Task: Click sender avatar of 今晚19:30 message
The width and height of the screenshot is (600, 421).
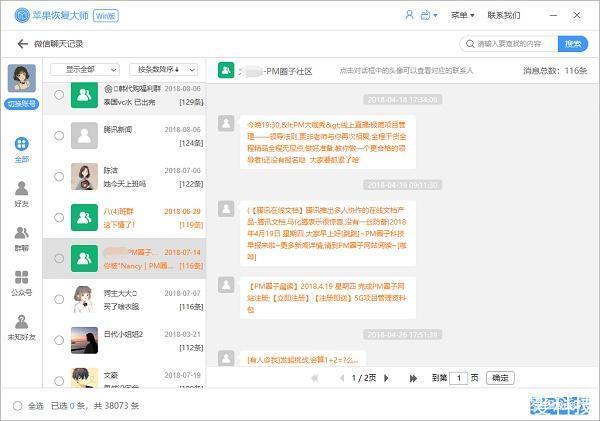Action: pos(226,123)
